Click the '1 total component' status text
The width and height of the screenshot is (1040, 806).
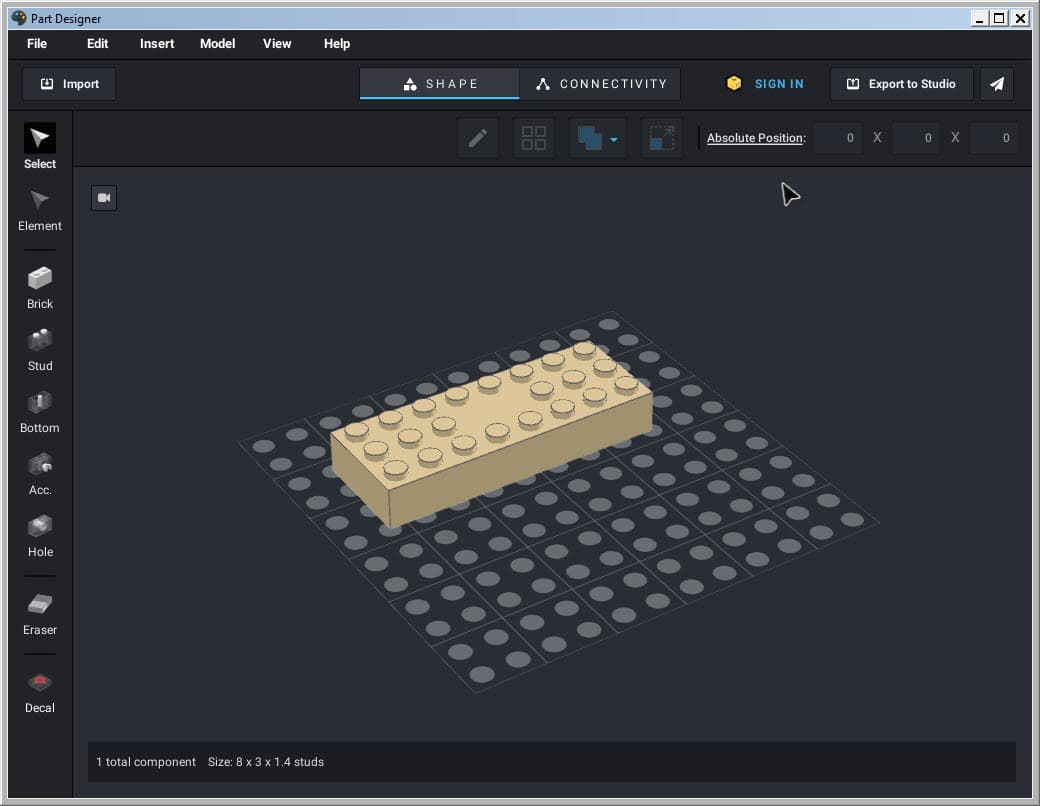tap(146, 762)
